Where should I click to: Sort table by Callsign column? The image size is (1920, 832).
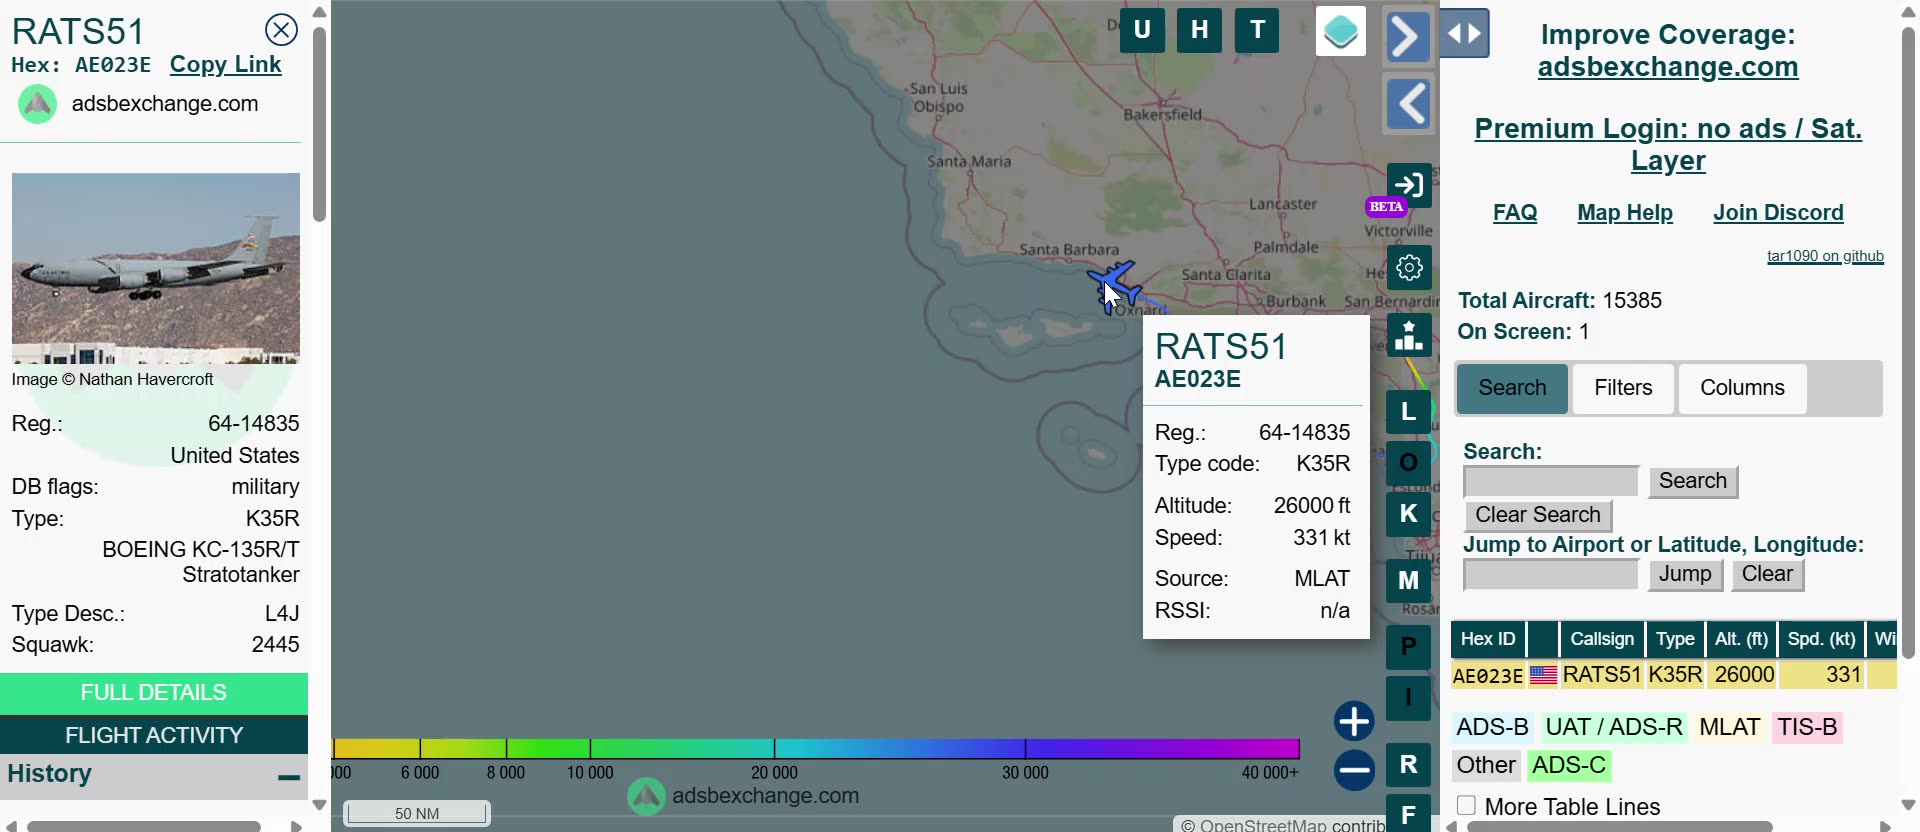[1602, 639]
